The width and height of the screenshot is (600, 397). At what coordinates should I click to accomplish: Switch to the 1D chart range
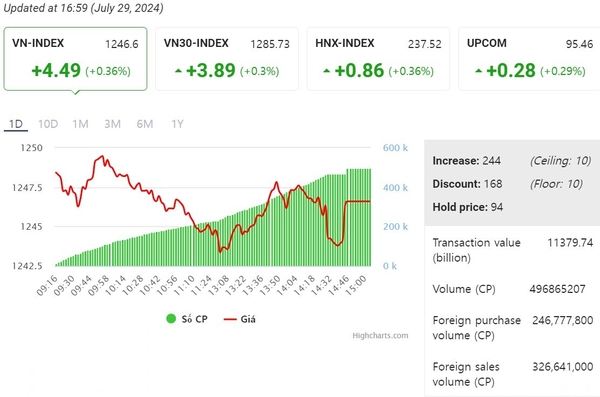pyautogui.click(x=16, y=124)
